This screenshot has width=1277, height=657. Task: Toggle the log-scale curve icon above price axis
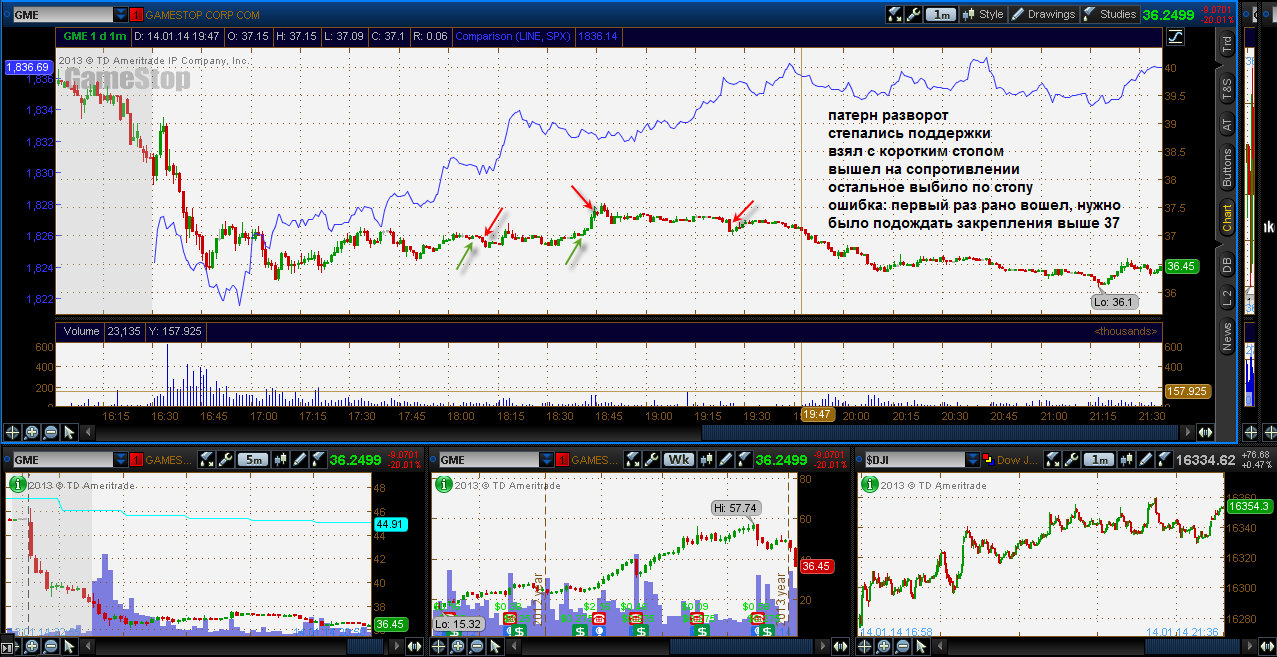[1176, 36]
